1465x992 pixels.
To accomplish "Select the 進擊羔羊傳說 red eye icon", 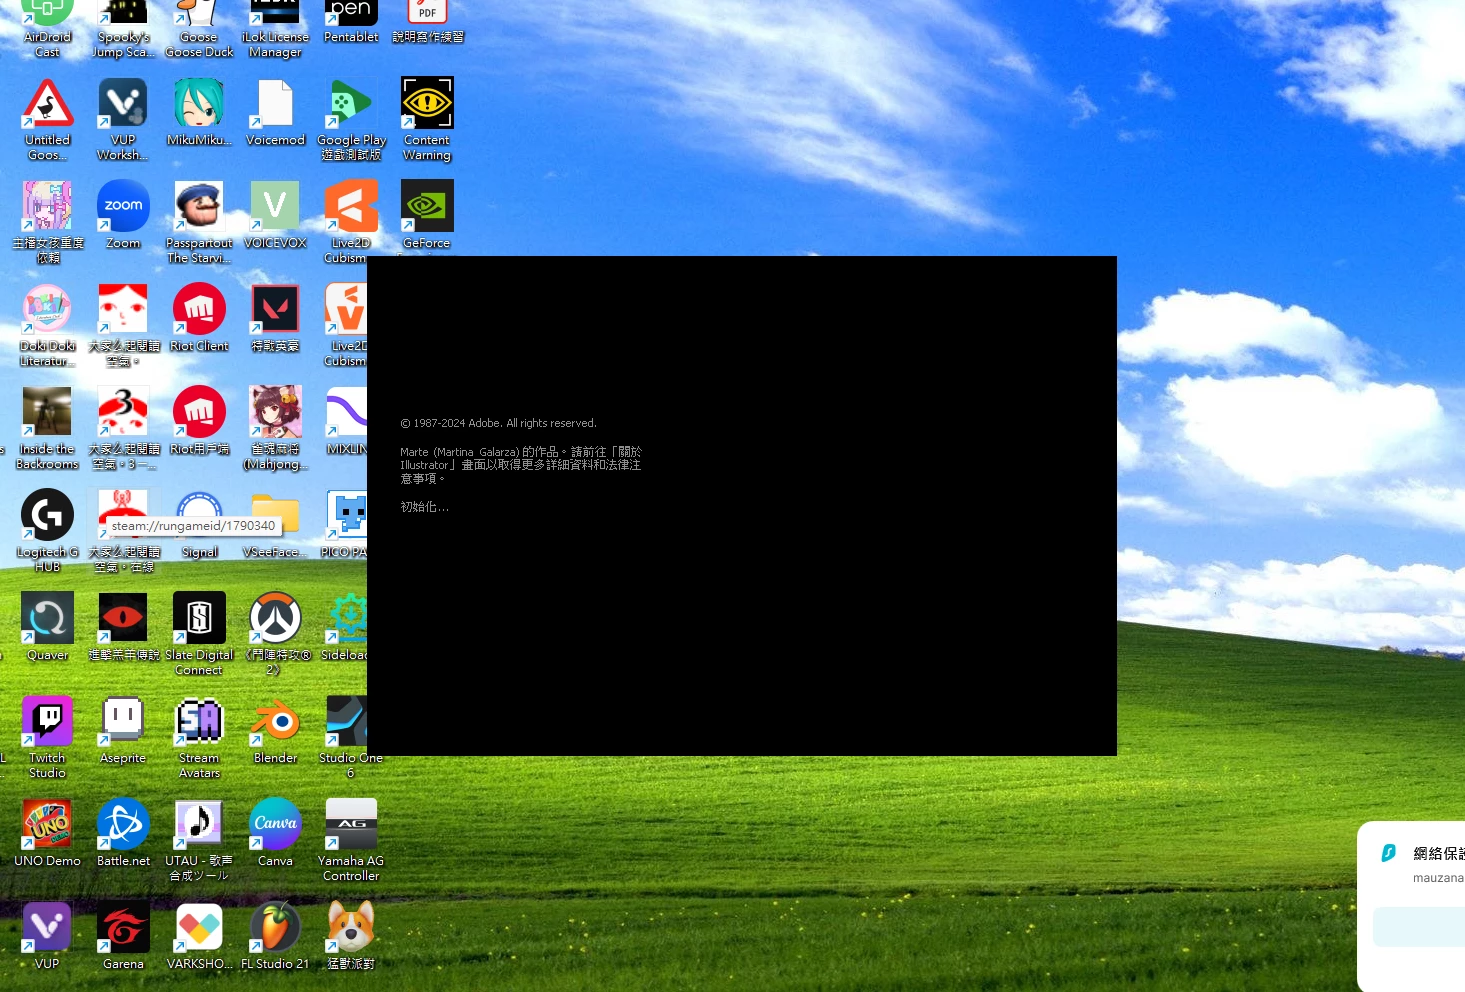I will pyautogui.click(x=123, y=627).
